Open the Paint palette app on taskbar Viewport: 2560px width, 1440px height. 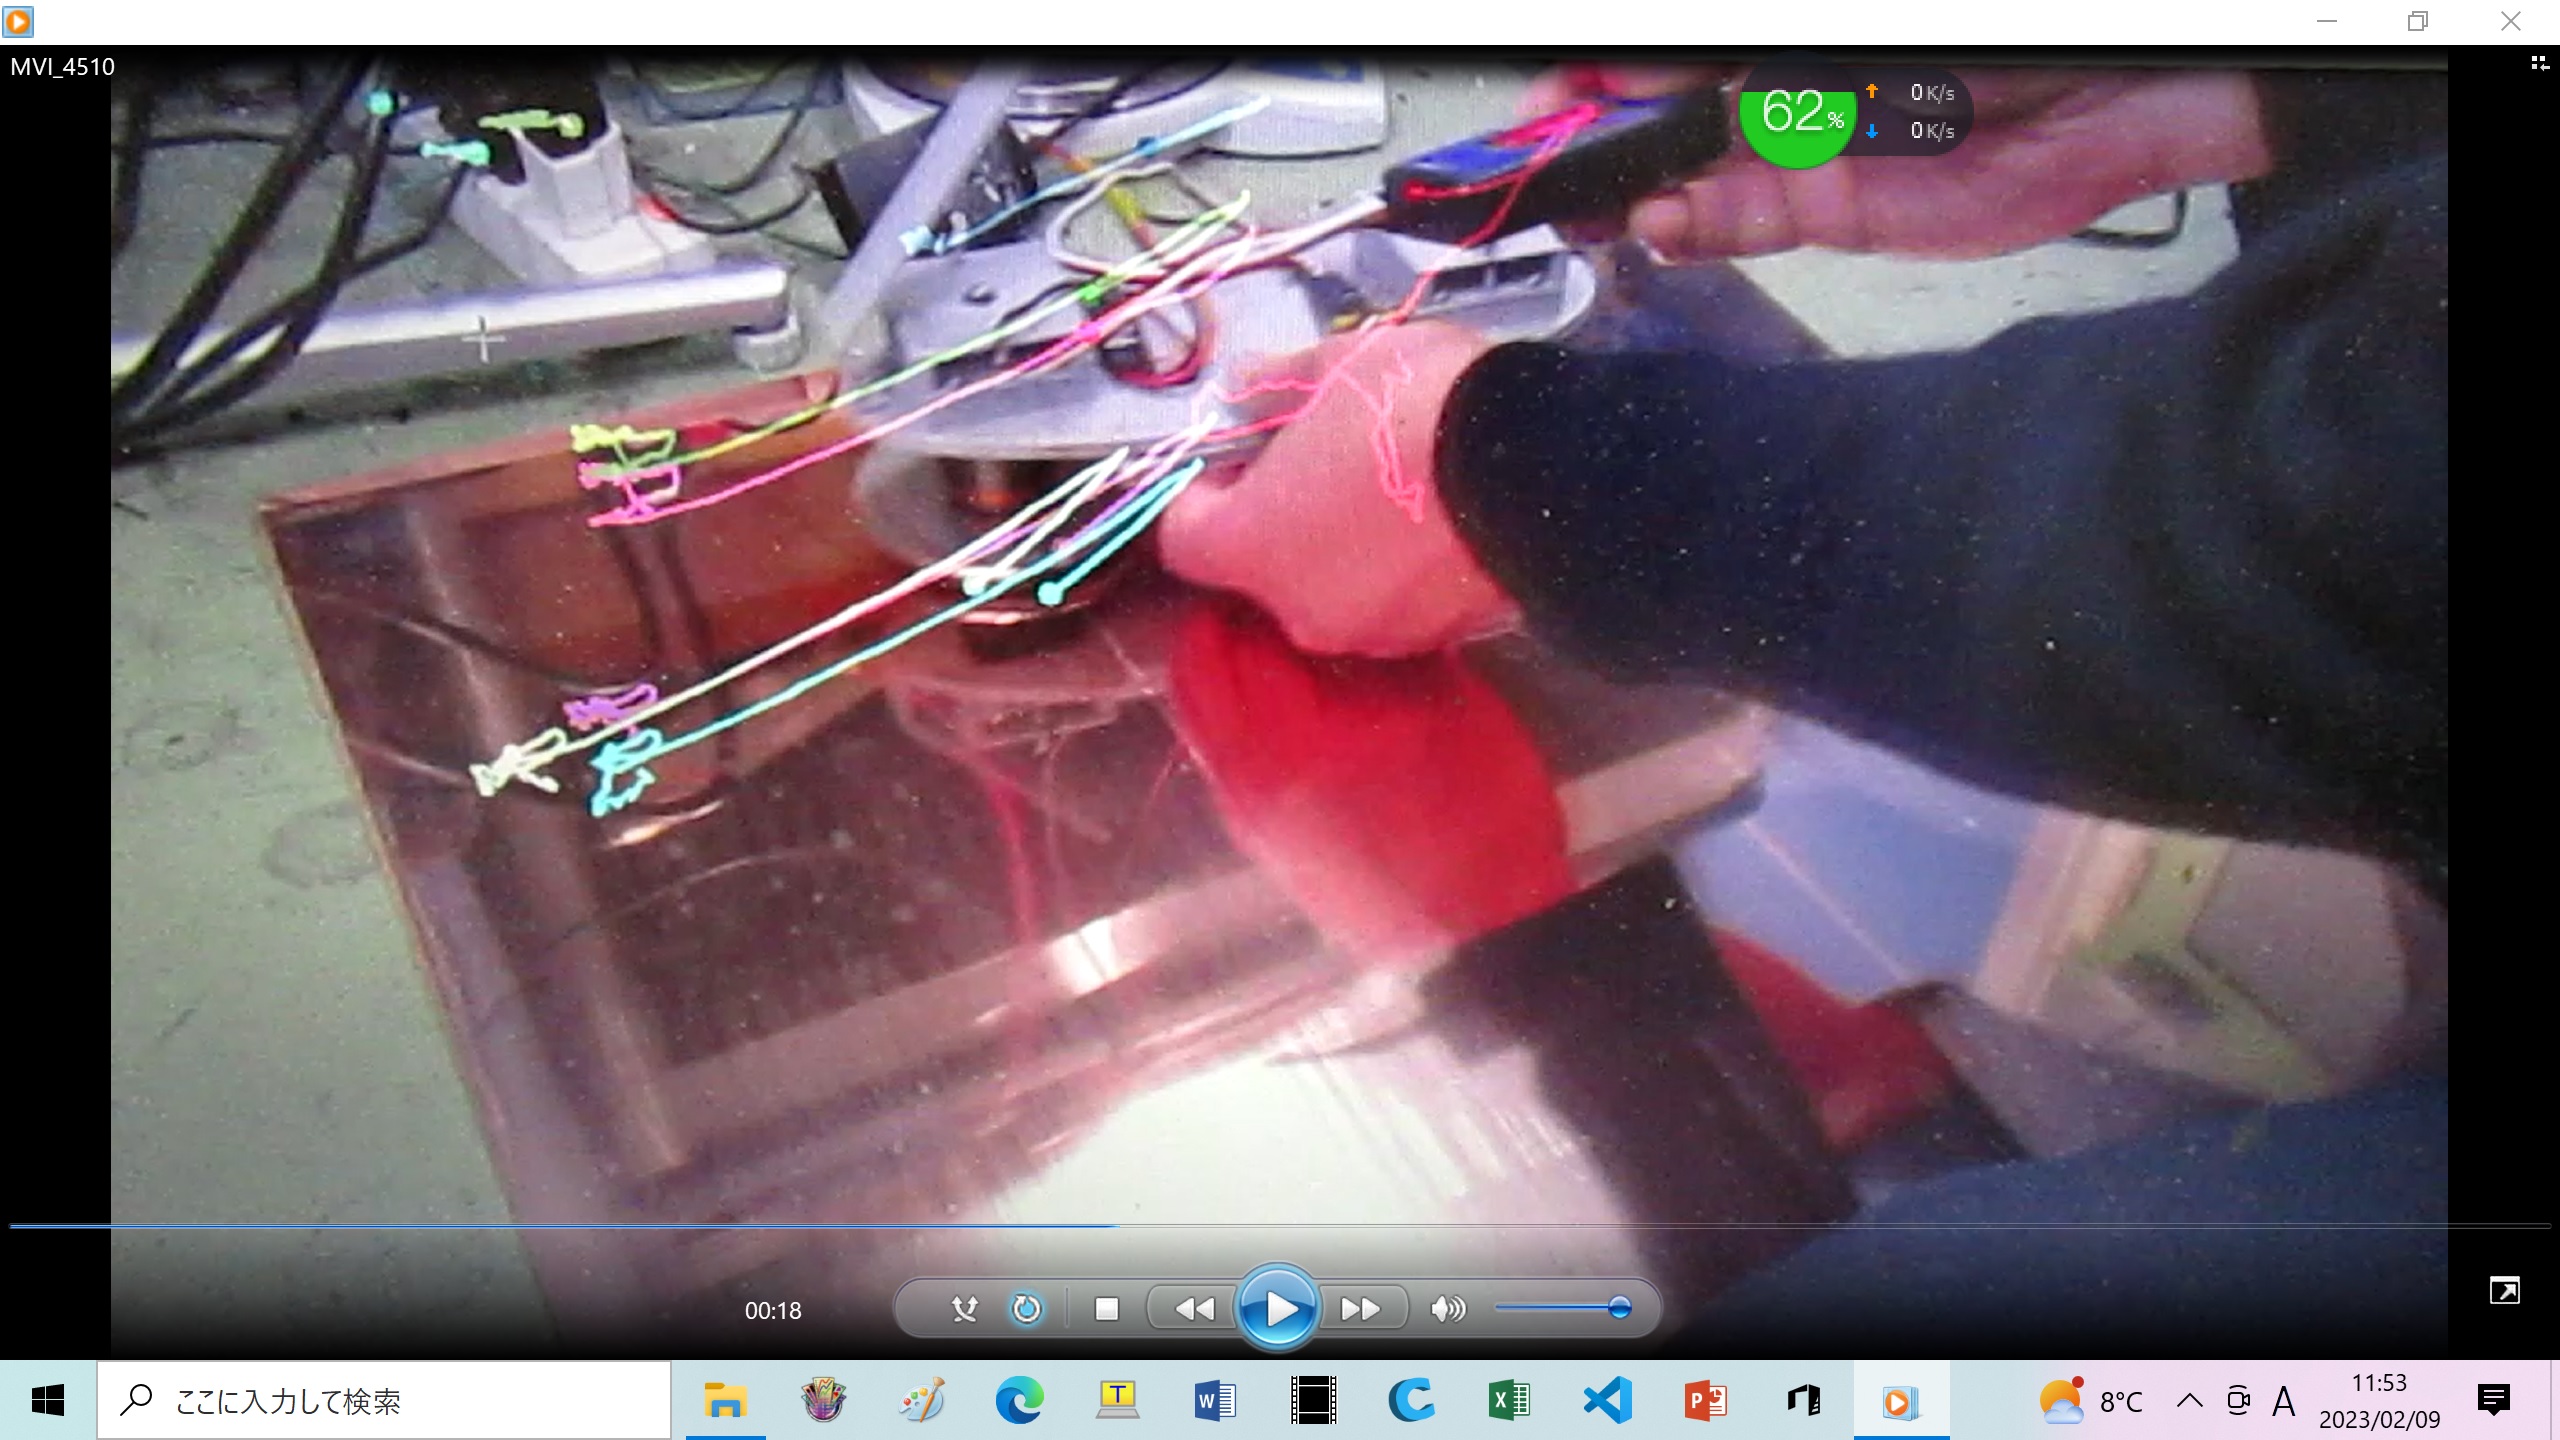point(921,1400)
